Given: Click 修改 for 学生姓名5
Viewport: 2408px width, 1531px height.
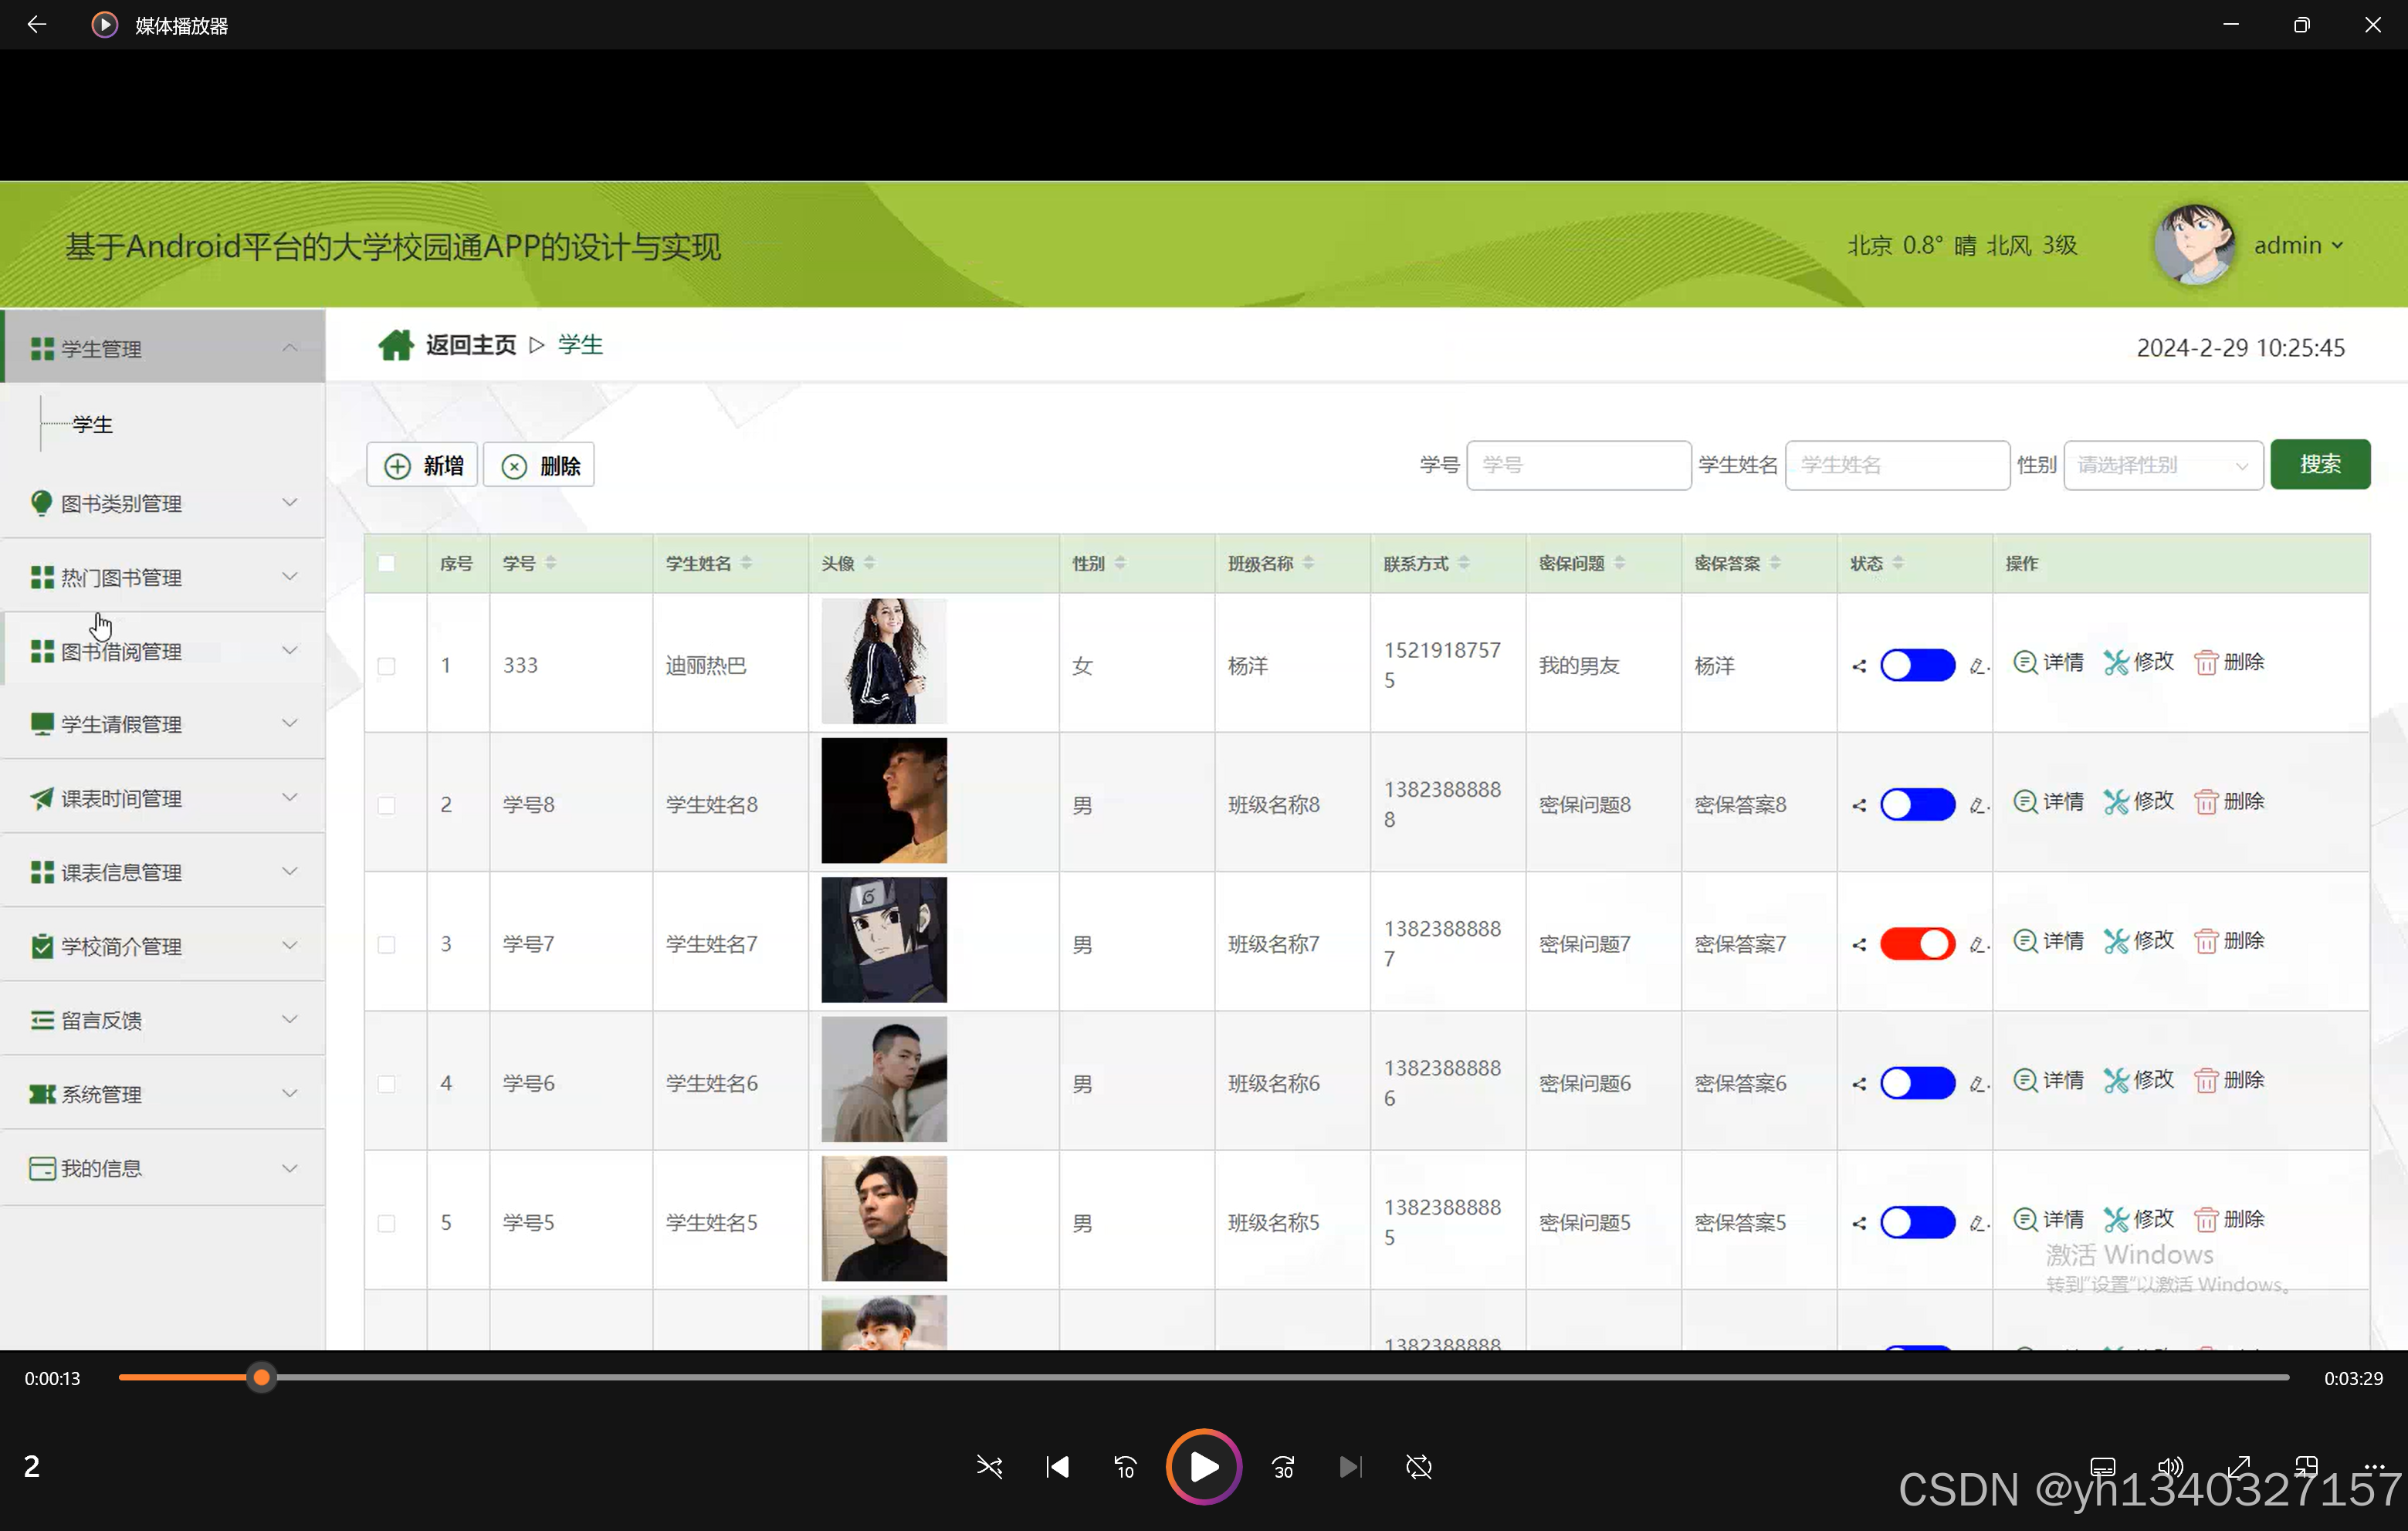Looking at the screenshot, I should pos(2139,1219).
